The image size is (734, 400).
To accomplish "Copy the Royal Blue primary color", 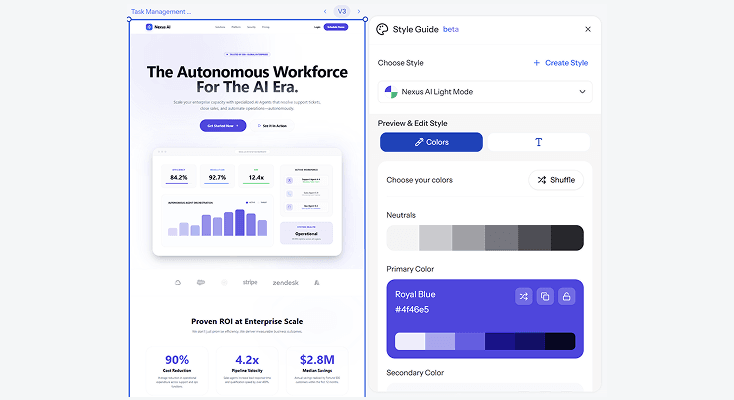I will tap(545, 296).
